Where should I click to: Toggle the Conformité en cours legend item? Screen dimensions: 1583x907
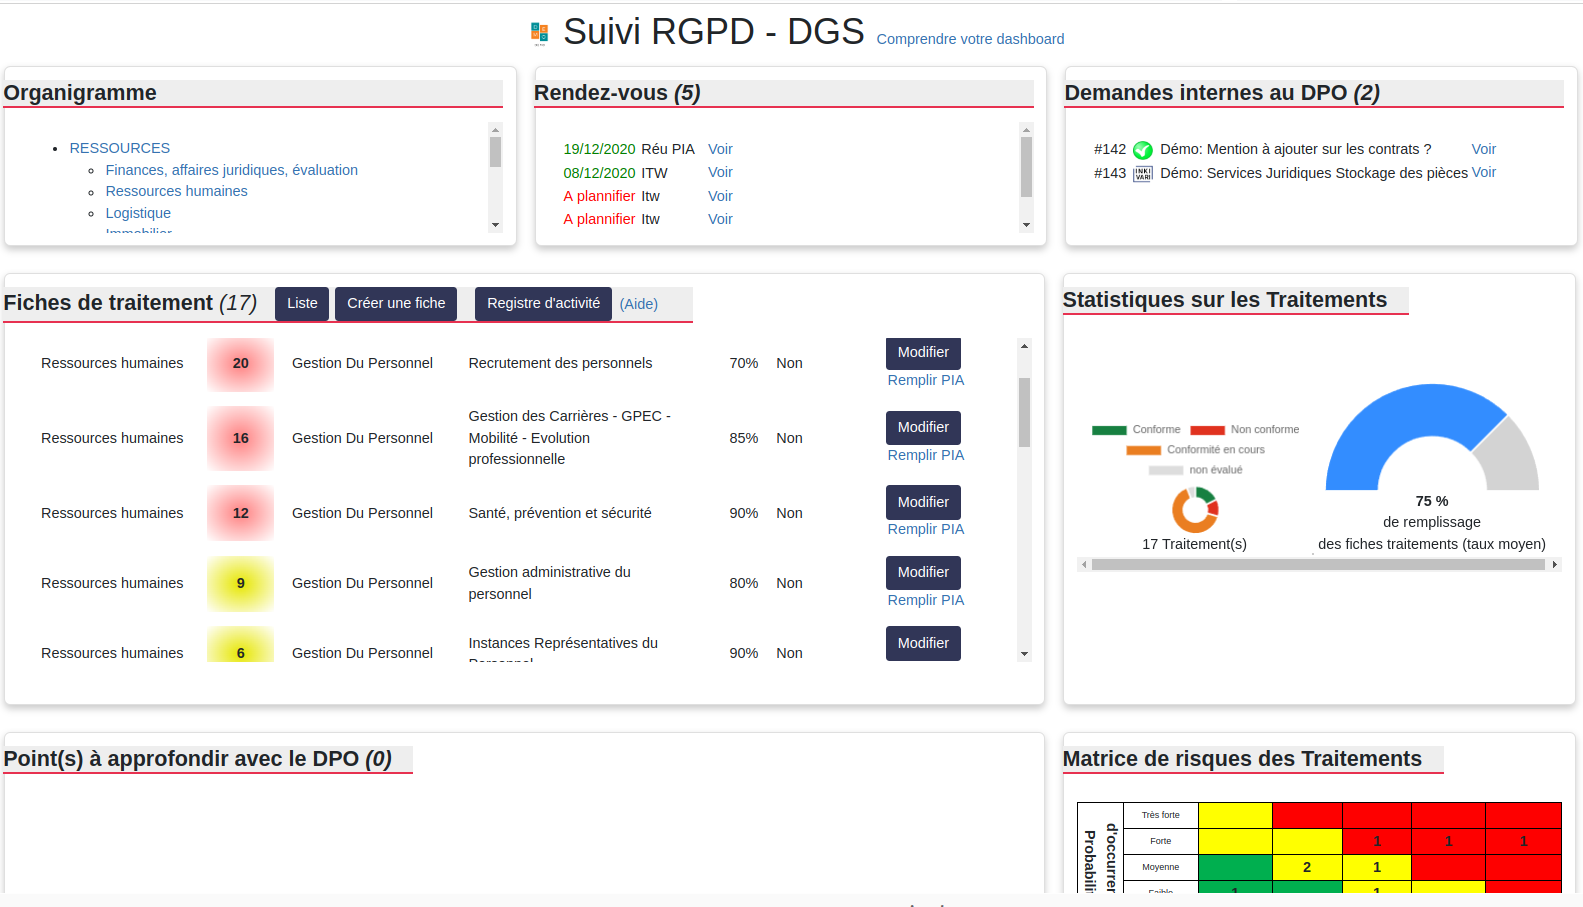(1196, 450)
